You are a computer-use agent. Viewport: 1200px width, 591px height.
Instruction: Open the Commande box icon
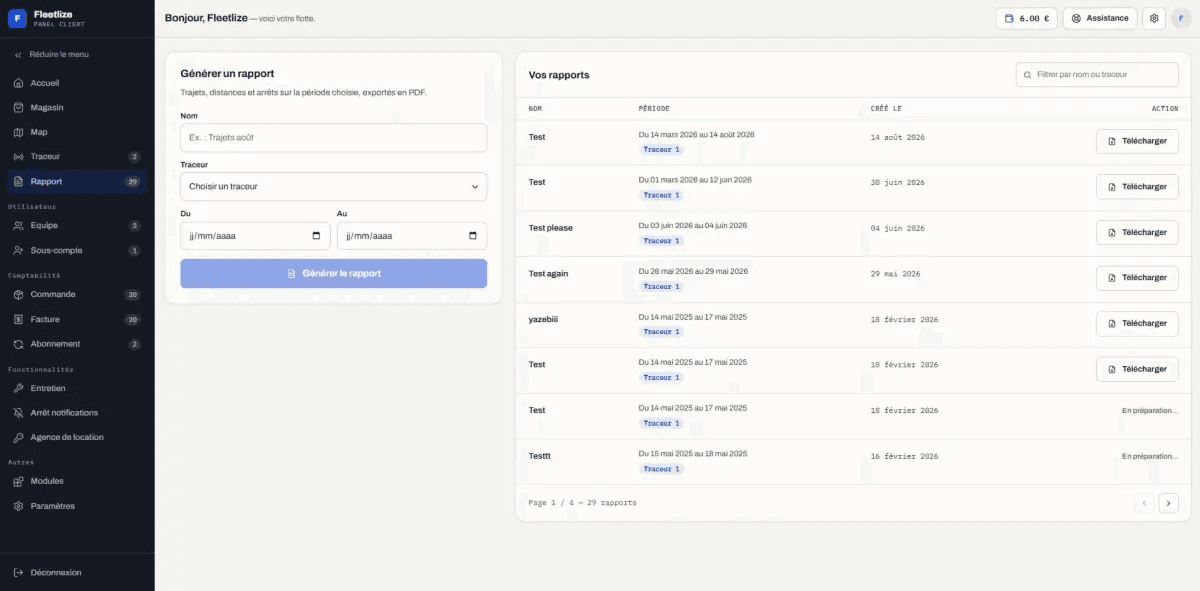click(18, 295)
